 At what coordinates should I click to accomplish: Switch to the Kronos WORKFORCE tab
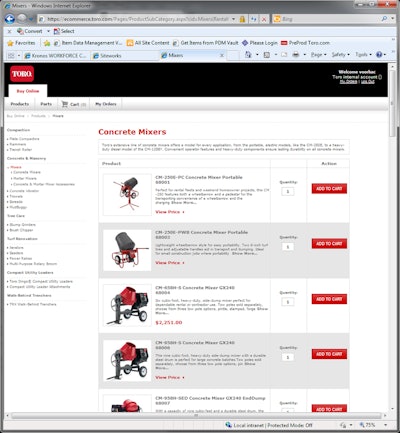coord(56,56)
